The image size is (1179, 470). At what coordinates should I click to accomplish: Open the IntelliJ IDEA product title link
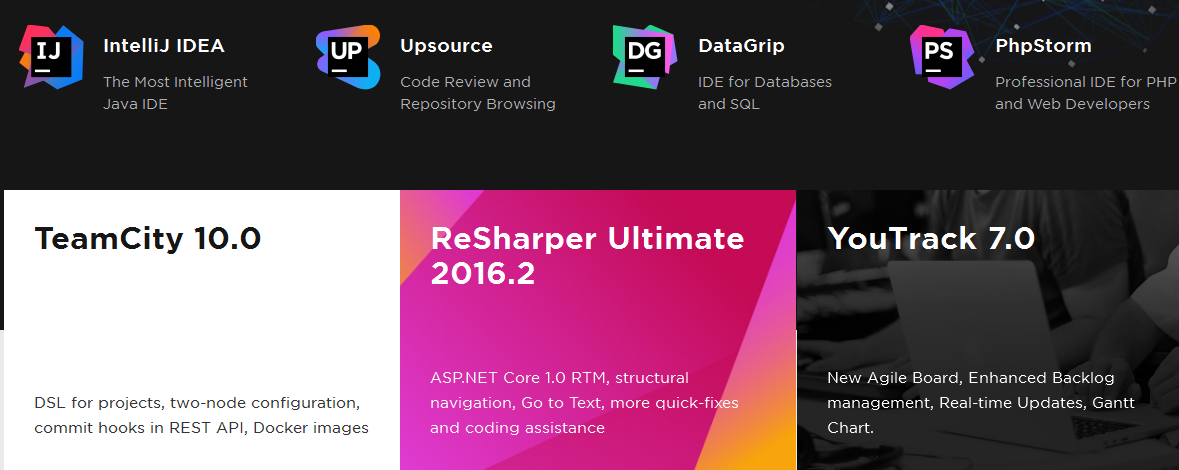pyautogui.click(x=163, y=46)
